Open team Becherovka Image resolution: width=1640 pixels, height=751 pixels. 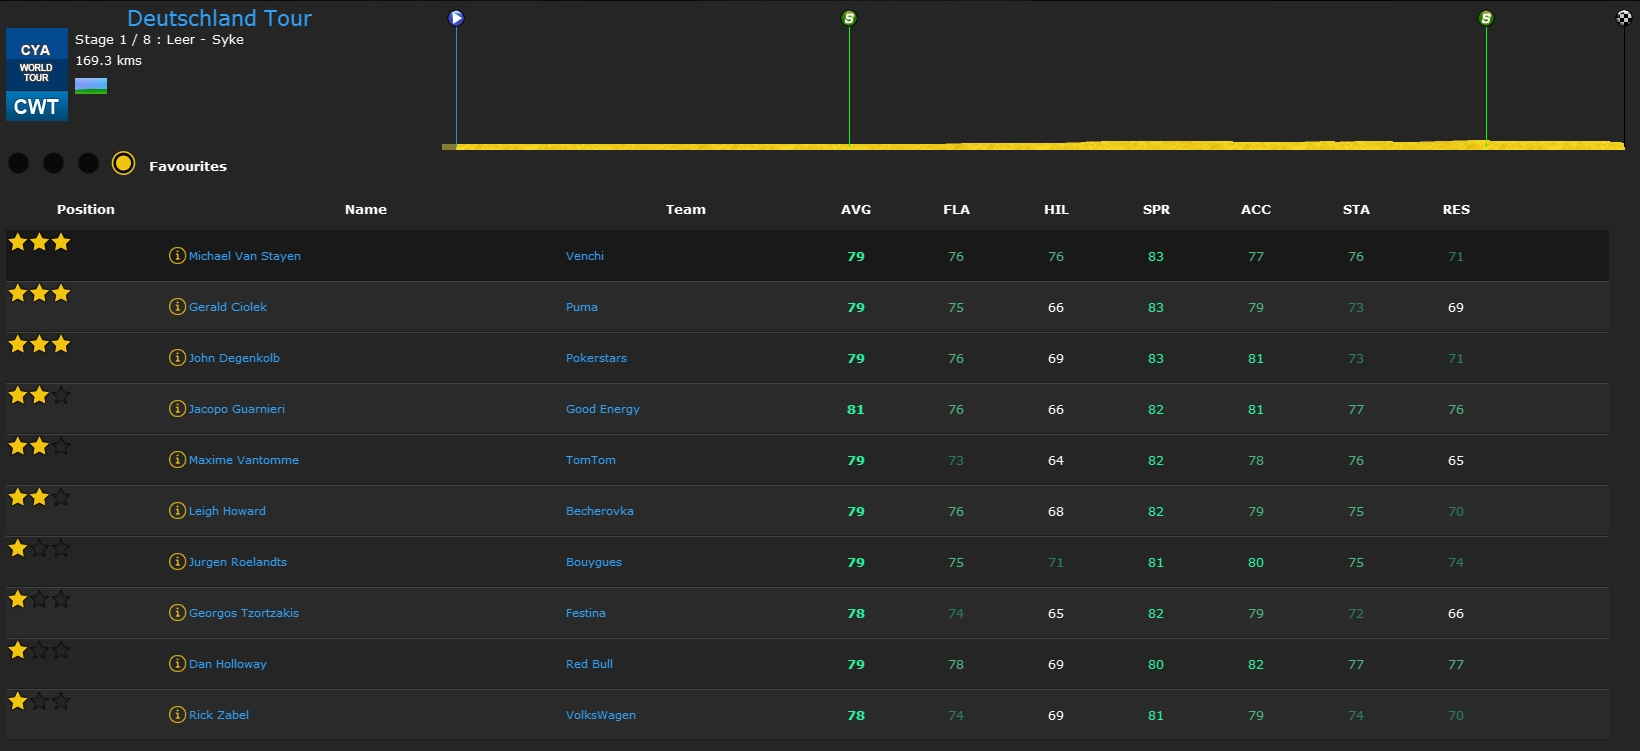[600, 511]
